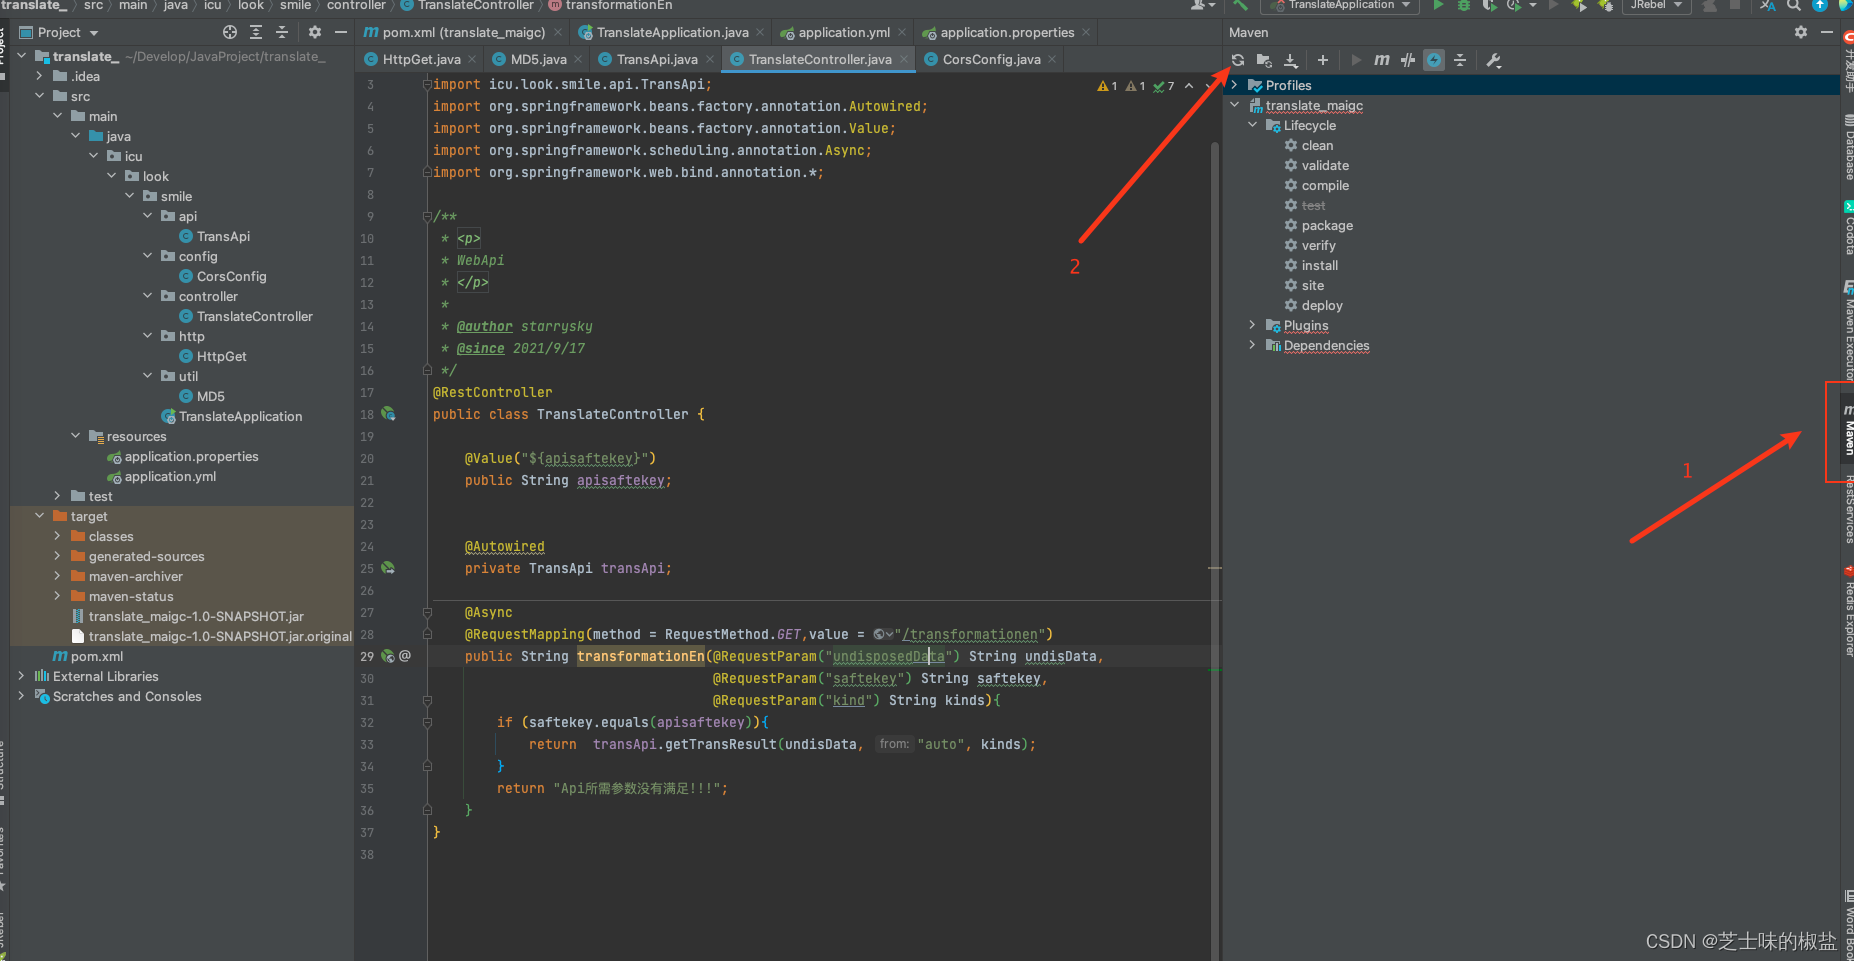Viewport: 1854px width, 961px height.
Task: Collapse all nodes in Maven panel
Action: tap(1460, 60)
